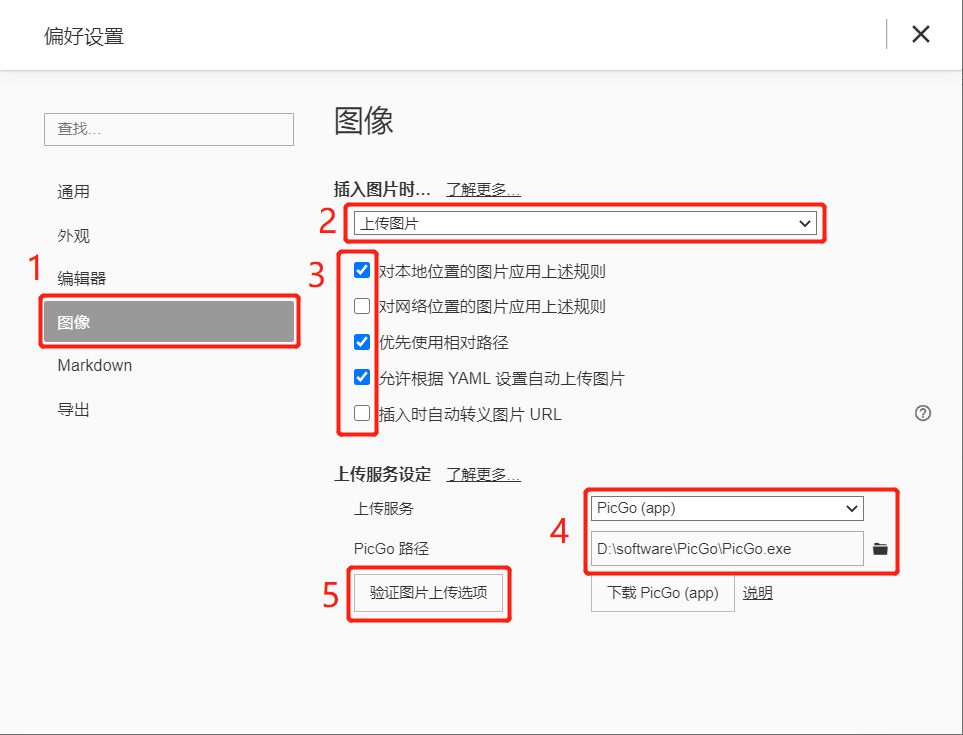The width and height of the screenshot is (963, 735).
Task: Enable 插入时自动转义图片 URL checkbox
Action: pos(362,413)
